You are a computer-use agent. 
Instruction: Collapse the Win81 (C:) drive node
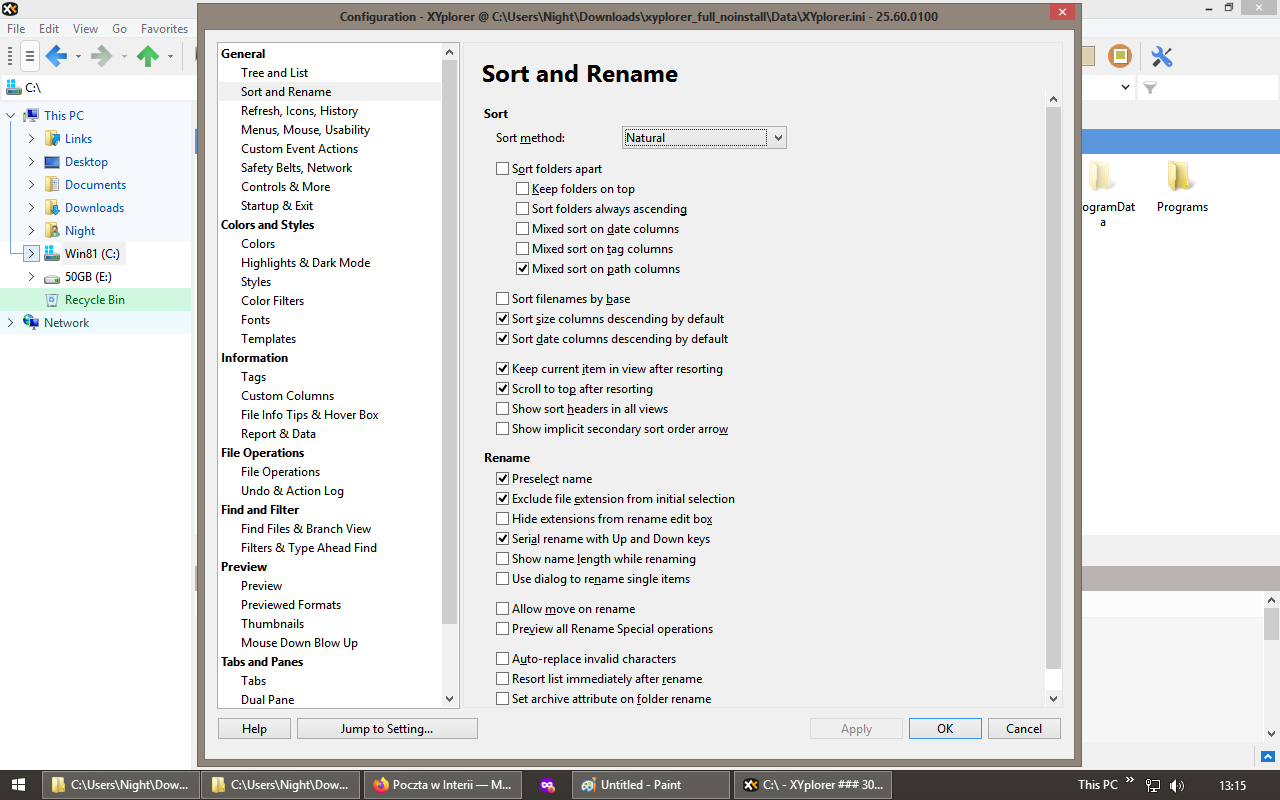coord(30,253)
